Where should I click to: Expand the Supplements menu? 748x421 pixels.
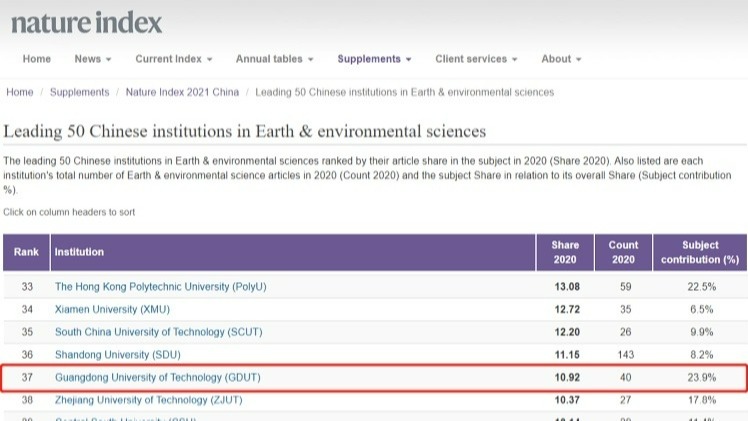[374, 59]
